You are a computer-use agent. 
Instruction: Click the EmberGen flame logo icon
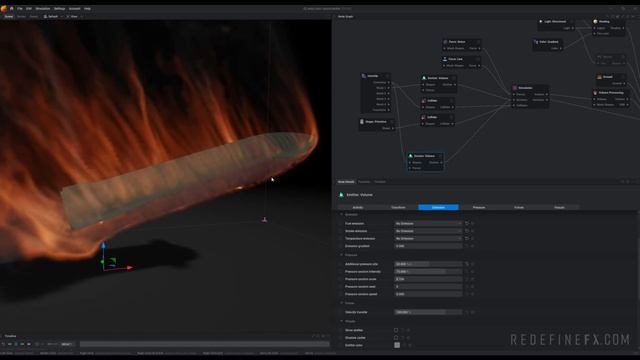pyautogui.click(x=4, y=9)
